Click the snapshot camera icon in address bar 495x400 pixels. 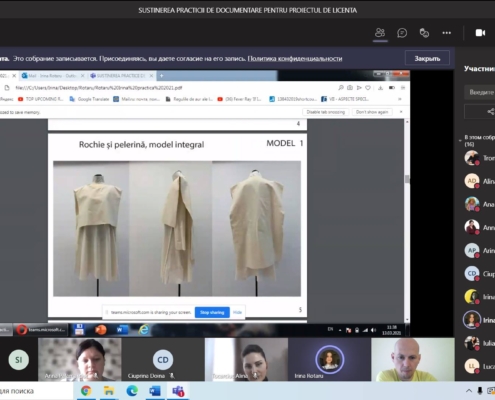350,88
